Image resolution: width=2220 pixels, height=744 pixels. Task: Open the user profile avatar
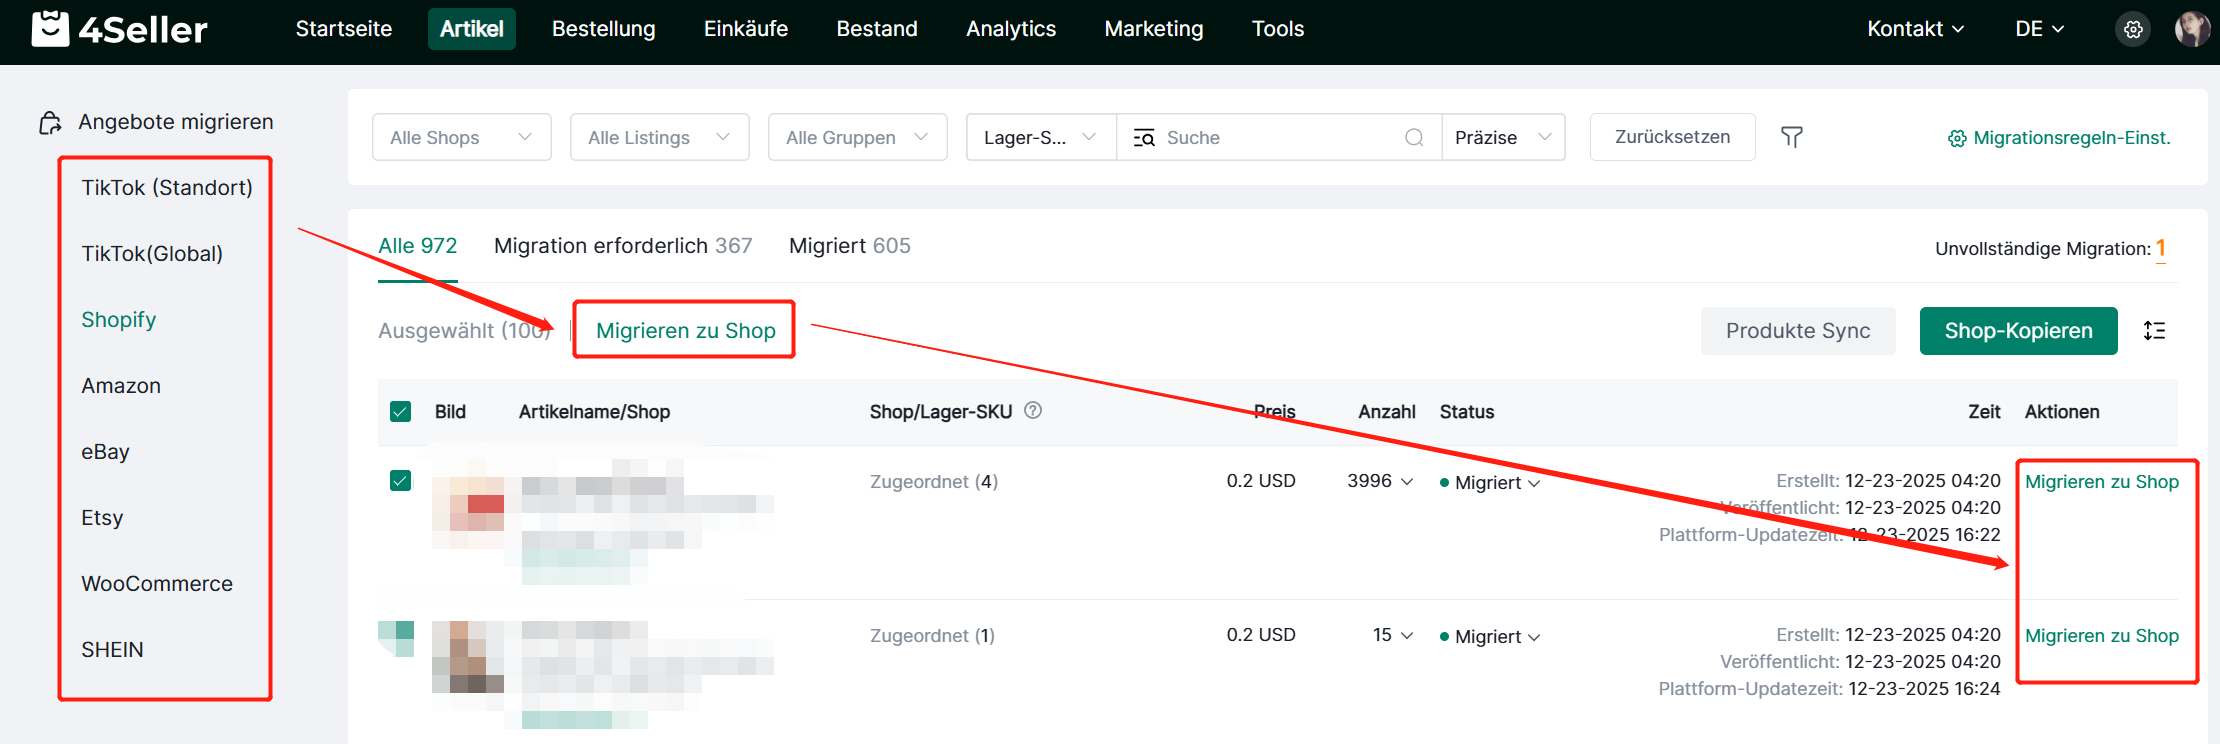pyautogui.click(x=2191, y=29)
